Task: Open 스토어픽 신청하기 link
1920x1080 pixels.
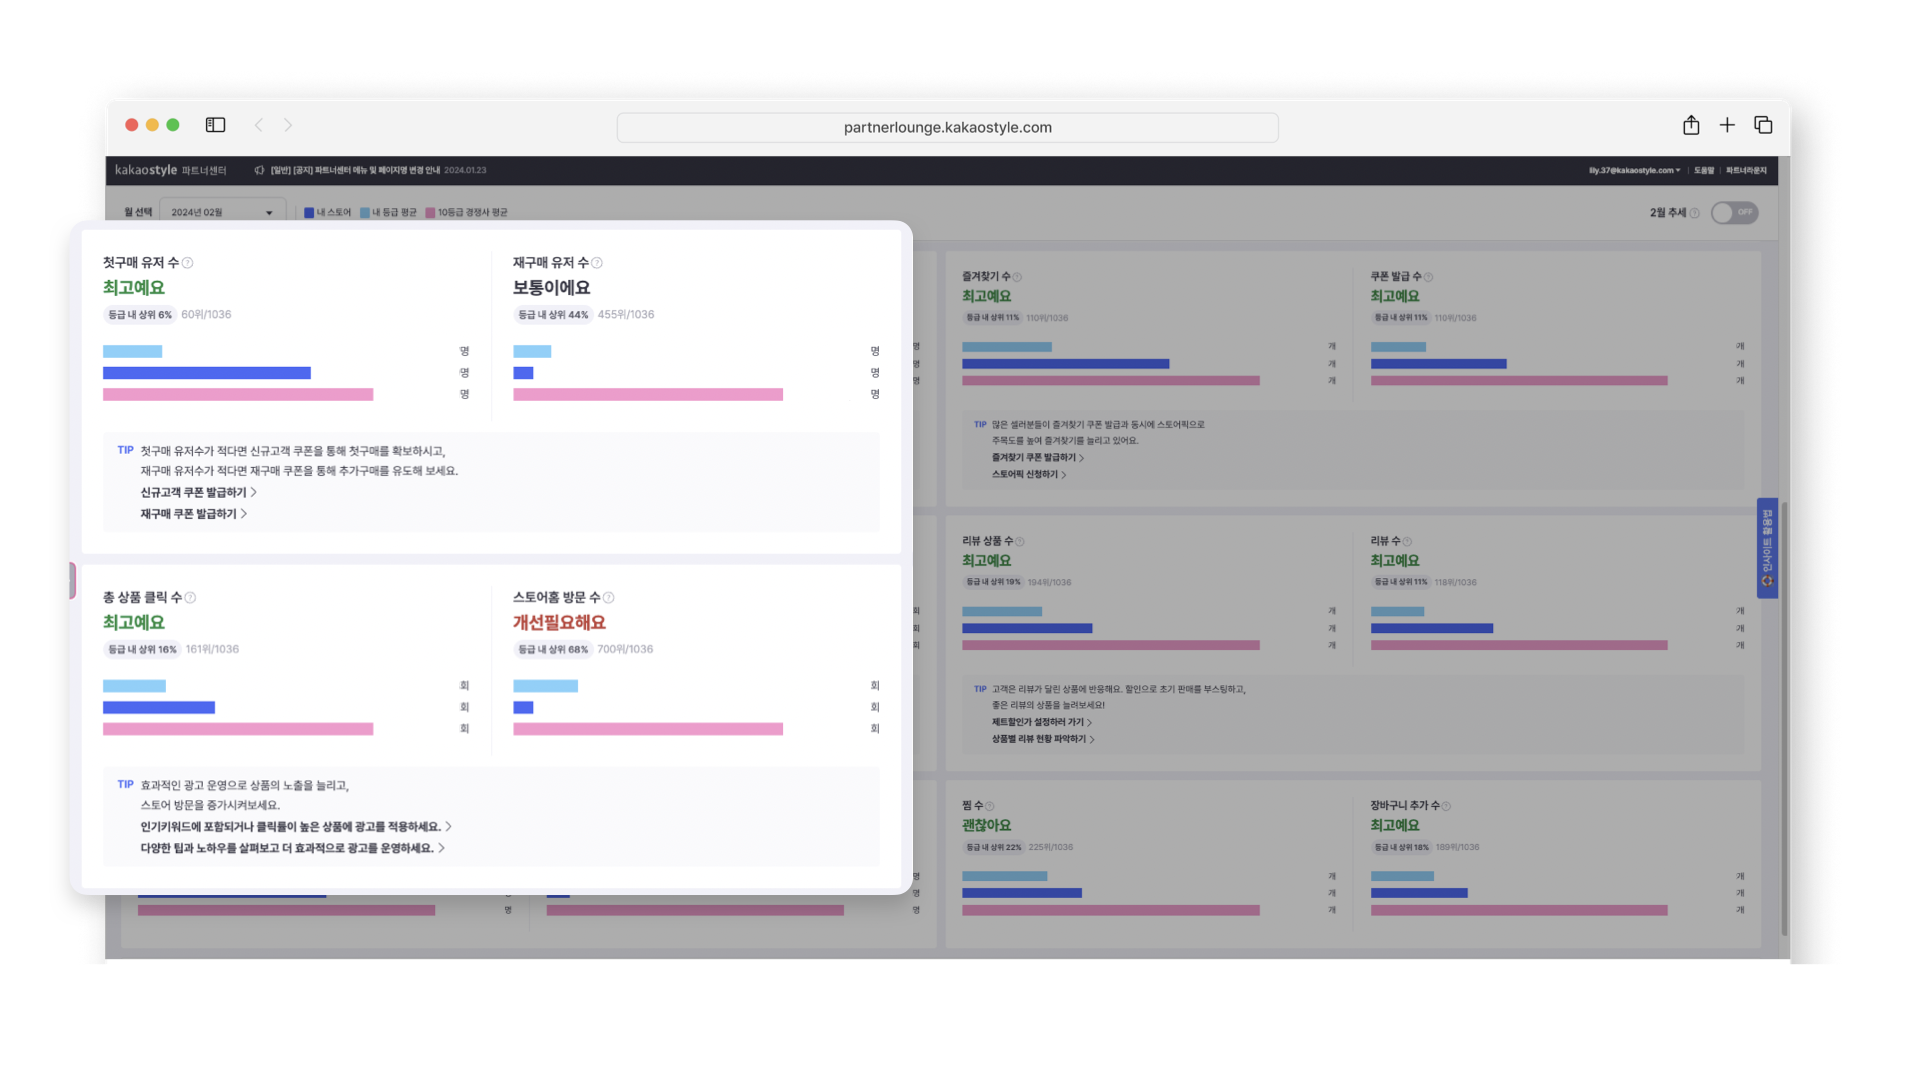Action: pyautogui.click(x=1029, y=475)
